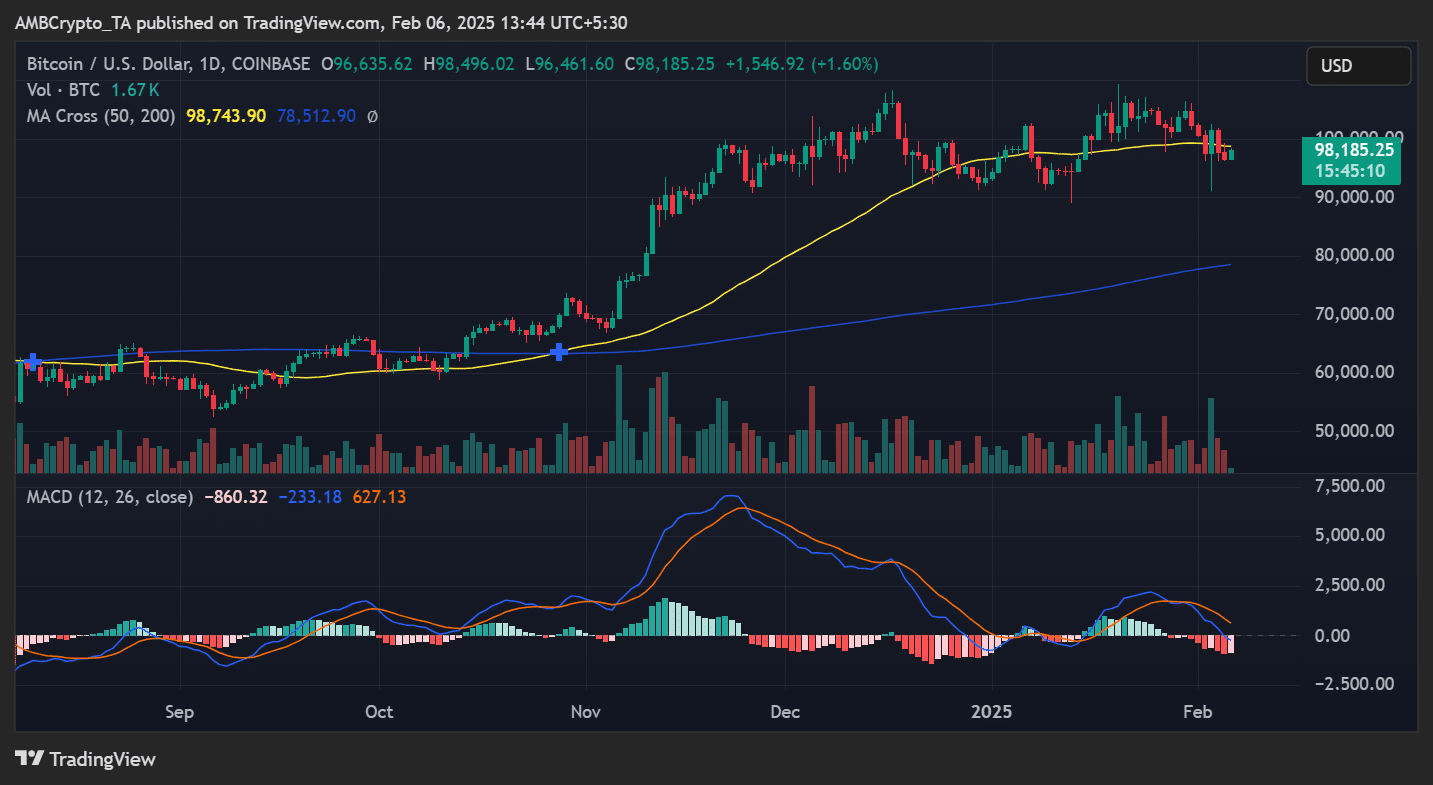Click the 80,000.00 price axis label

1354,255
